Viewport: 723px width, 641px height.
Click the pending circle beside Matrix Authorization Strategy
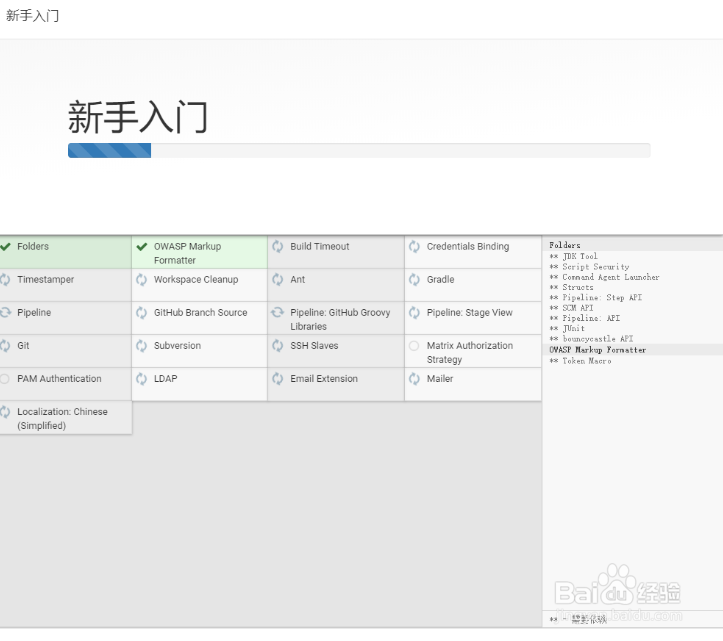[x=414, y=346]
